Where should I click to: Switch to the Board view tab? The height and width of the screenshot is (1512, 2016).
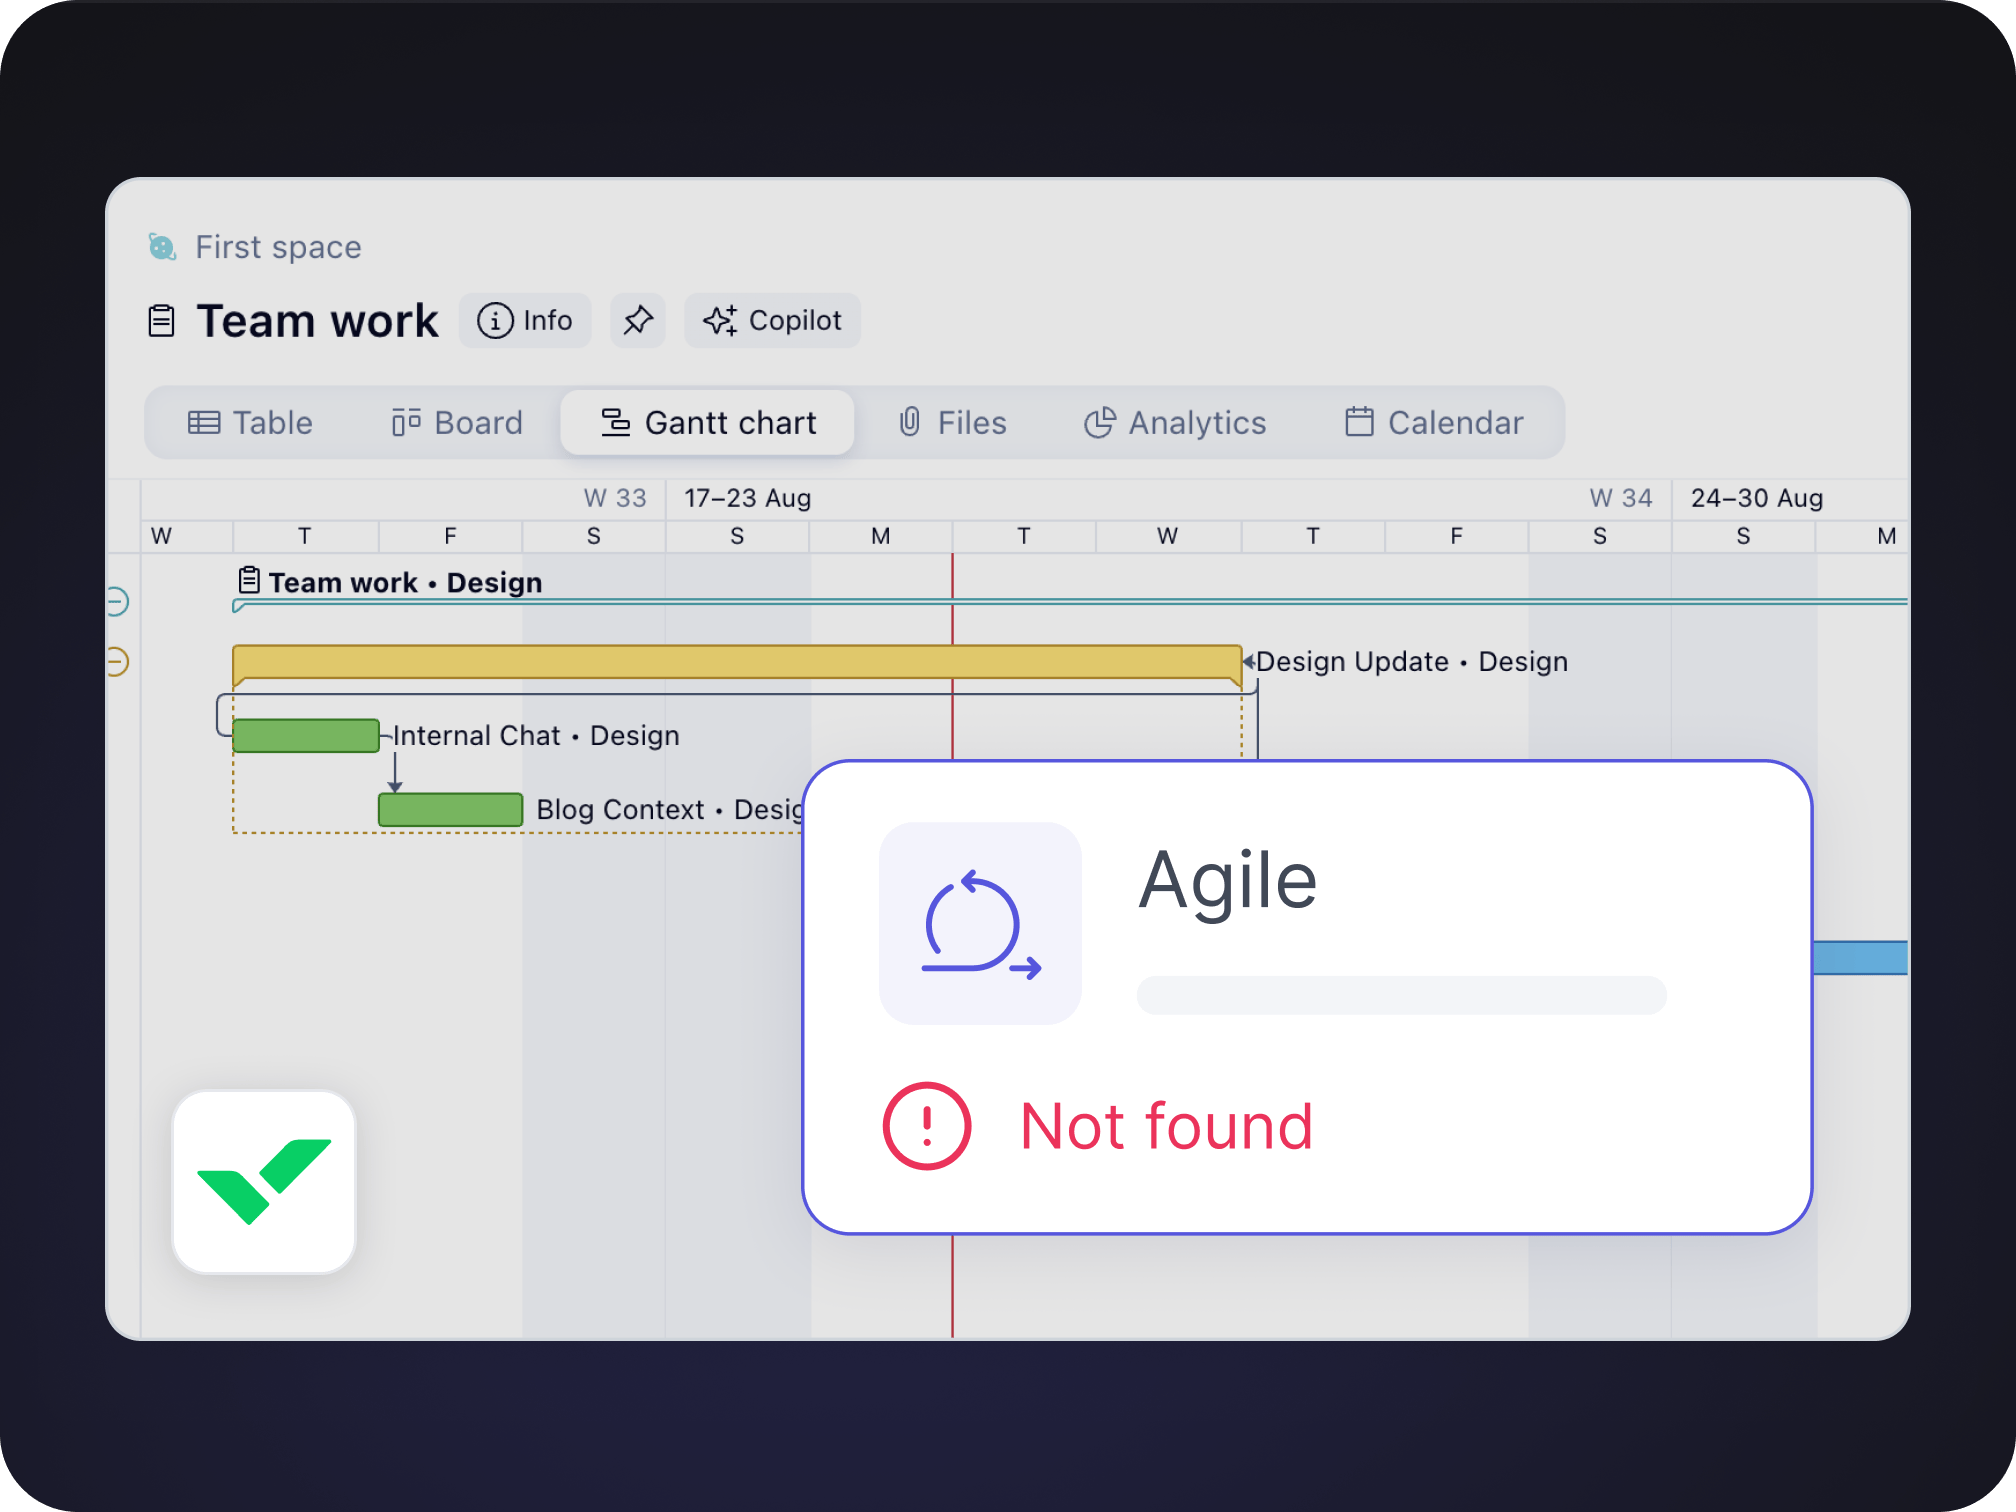pyautogui.click(x=457, y=423)
